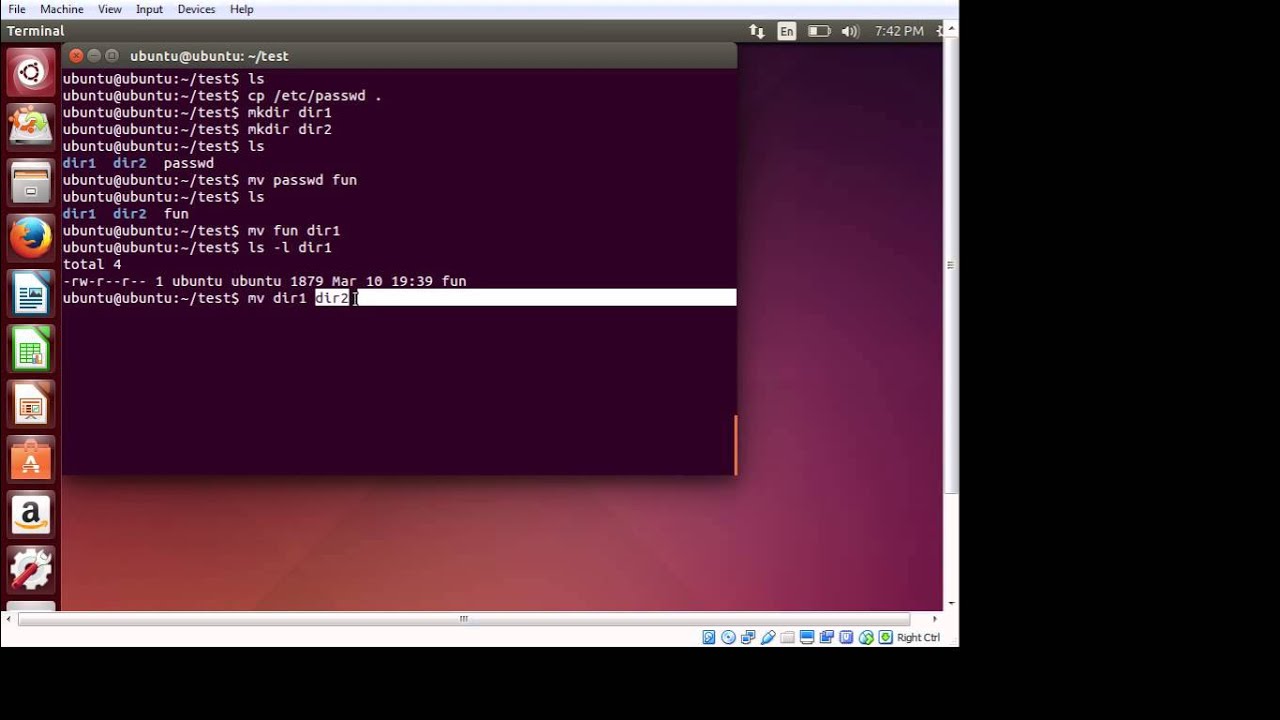Click the 'ls -l dir1' command
The image size is (1280, 720).
[x=289, y=247]
